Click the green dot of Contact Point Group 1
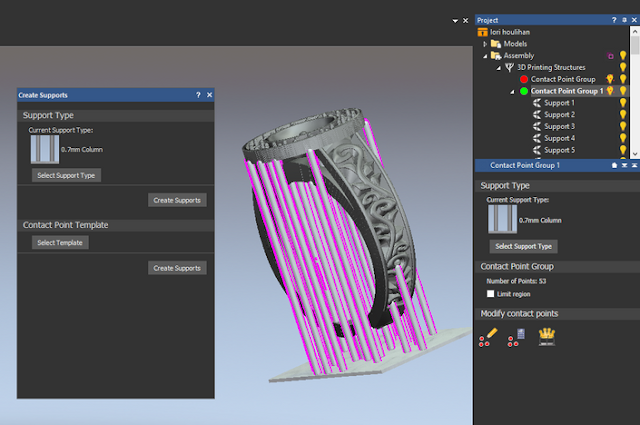 pos(524,91)
